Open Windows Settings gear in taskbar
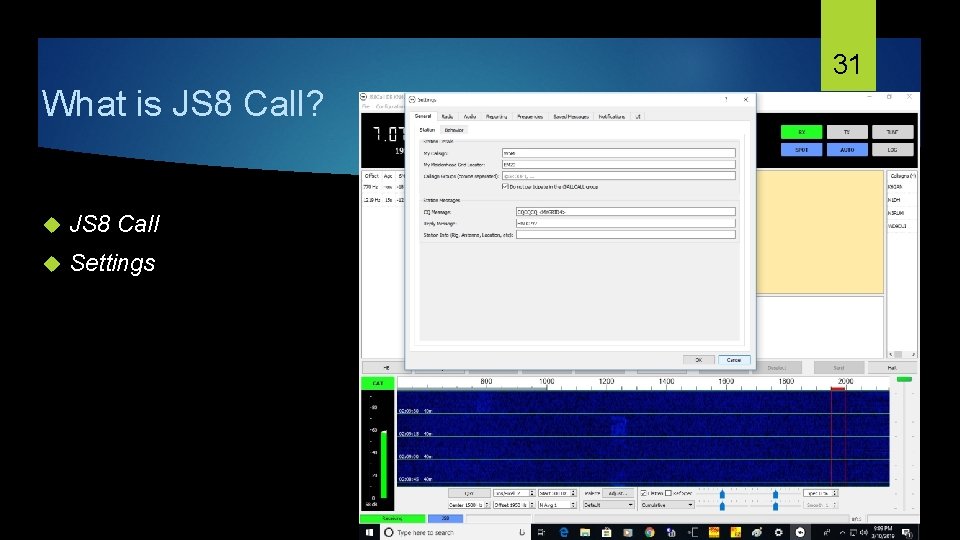960x540 pixels. [778, 533]
